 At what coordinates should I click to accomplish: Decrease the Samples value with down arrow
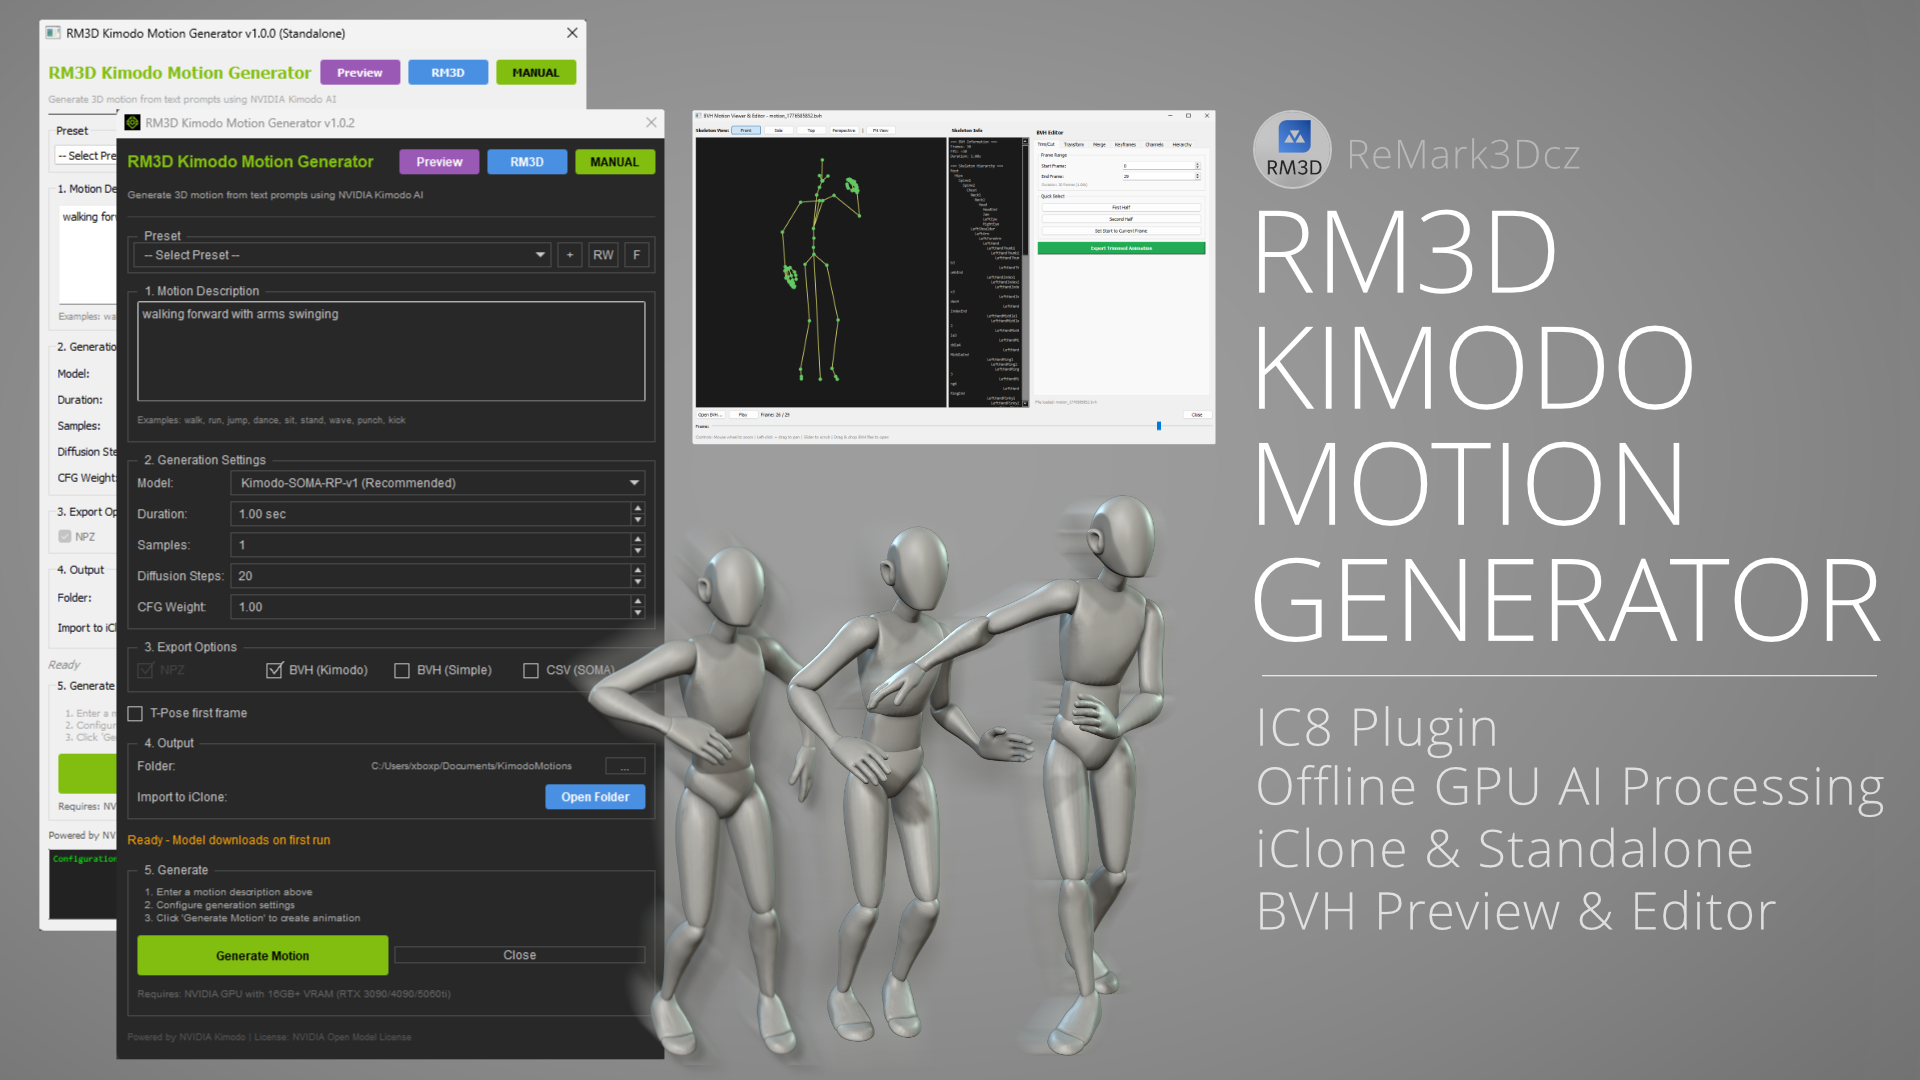coord(638,551)
